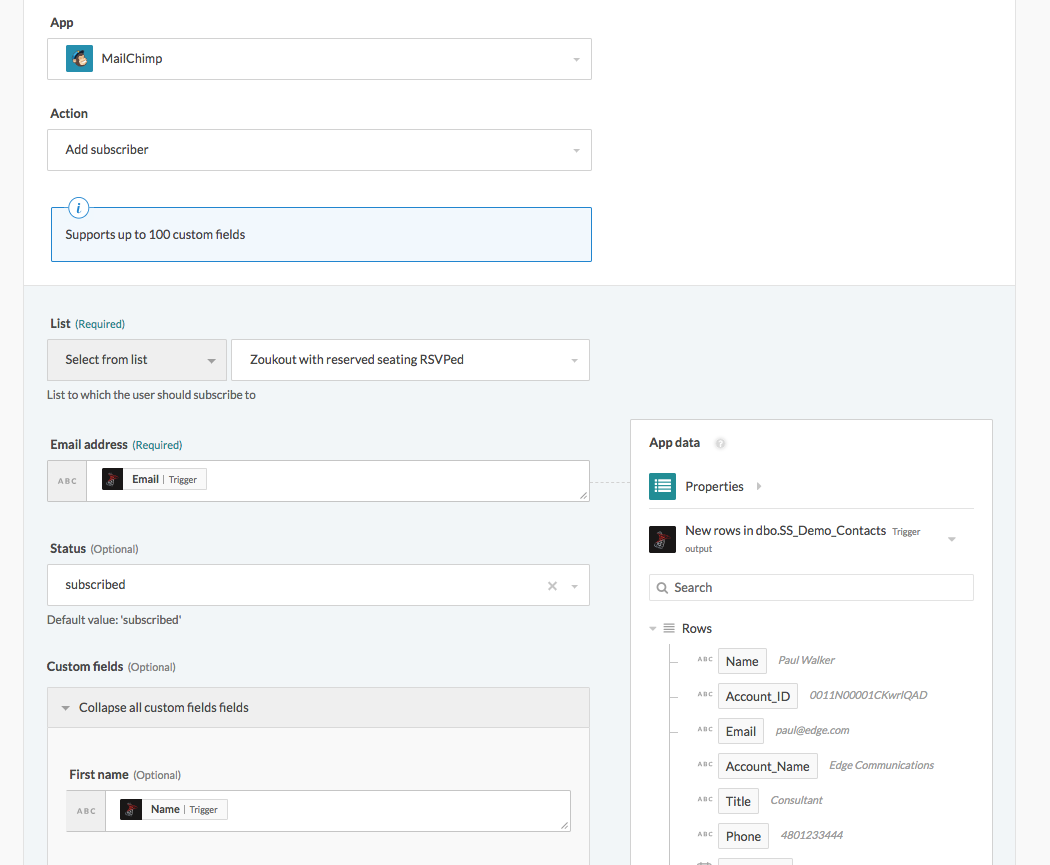Clear the subscribed Status value

551,584
